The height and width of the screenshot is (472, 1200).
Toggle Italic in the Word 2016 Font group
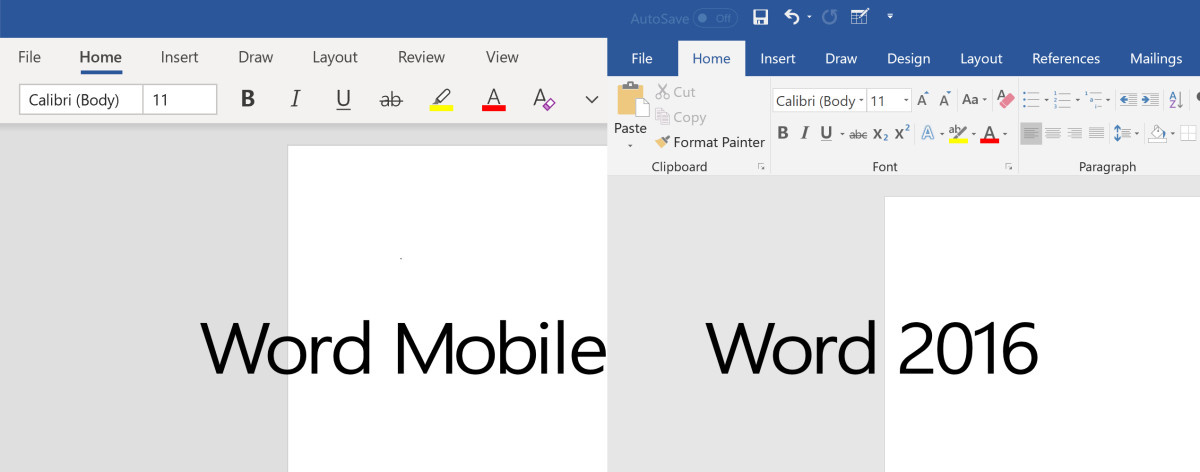804,133
